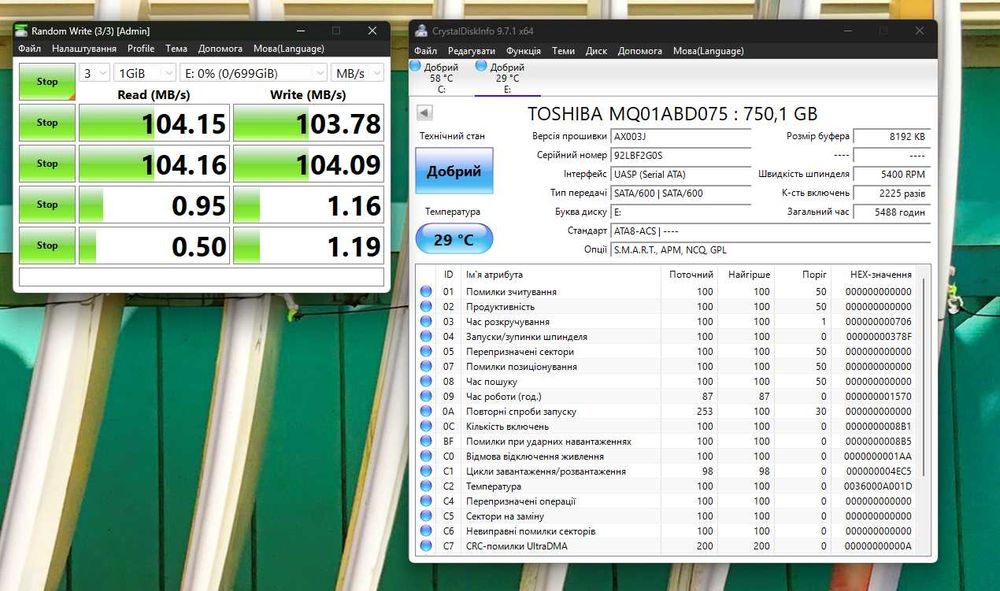Open Тема menu in CrystalDiskMark
The height and width of the screenshot is (591, 1000).
[x=176, y=48]
